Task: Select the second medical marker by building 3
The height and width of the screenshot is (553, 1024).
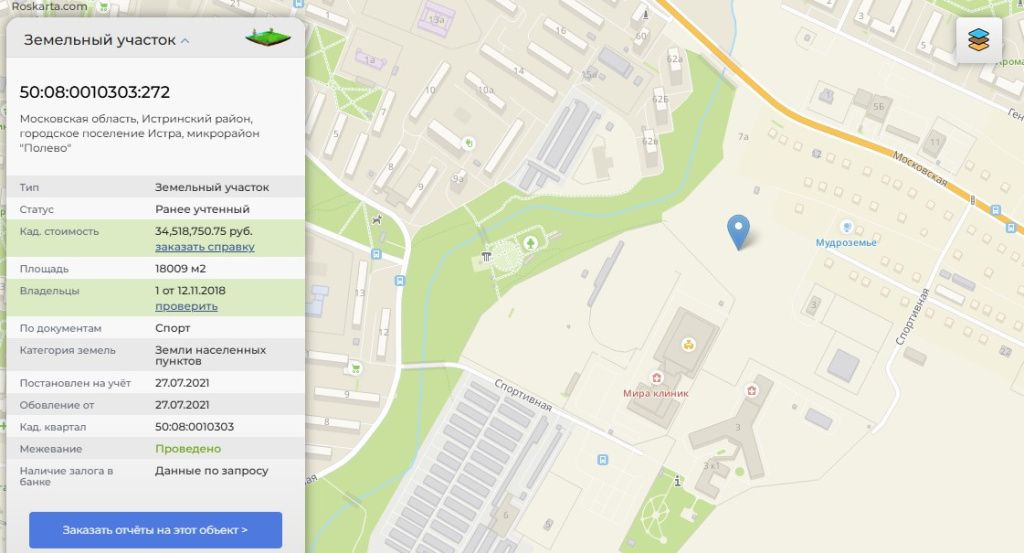Action: pyautogui.click(x=752, y=390)
